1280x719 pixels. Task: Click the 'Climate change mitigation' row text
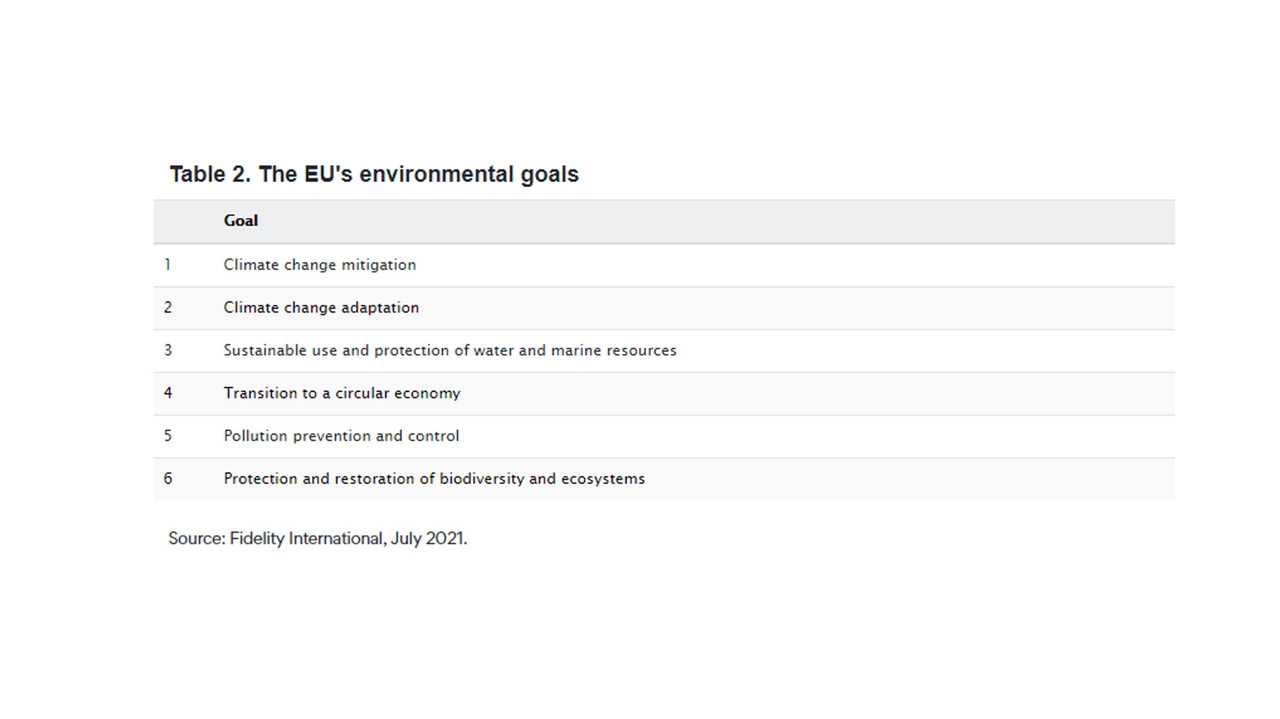[x=320, y=265]
